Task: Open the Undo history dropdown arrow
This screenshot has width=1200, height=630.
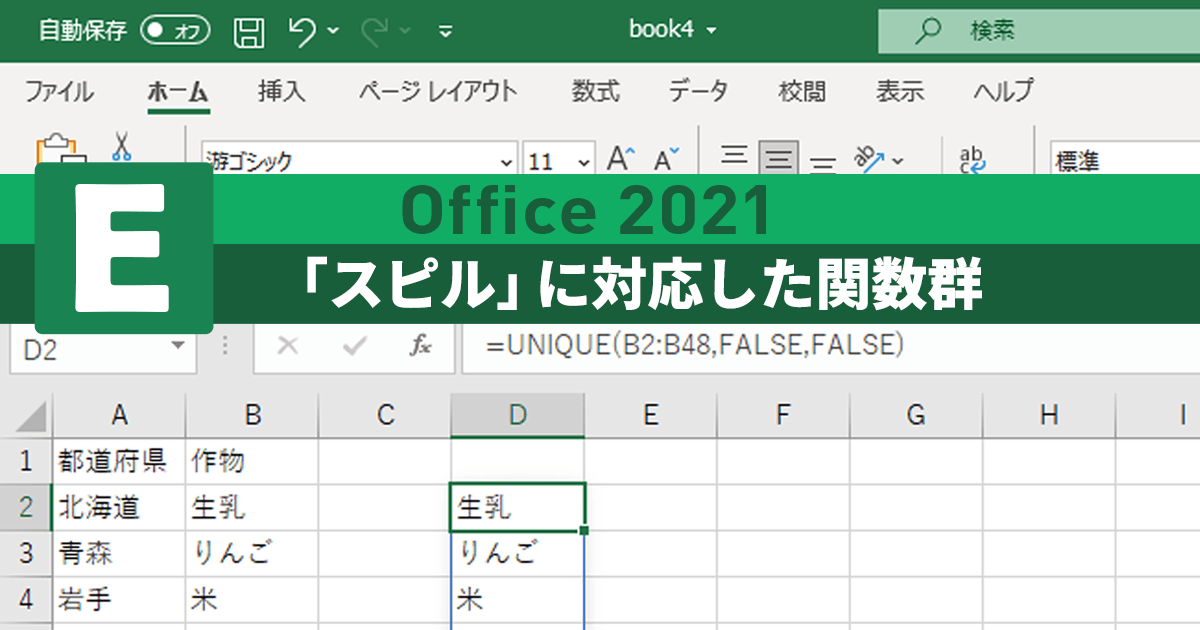Action: 333,31
